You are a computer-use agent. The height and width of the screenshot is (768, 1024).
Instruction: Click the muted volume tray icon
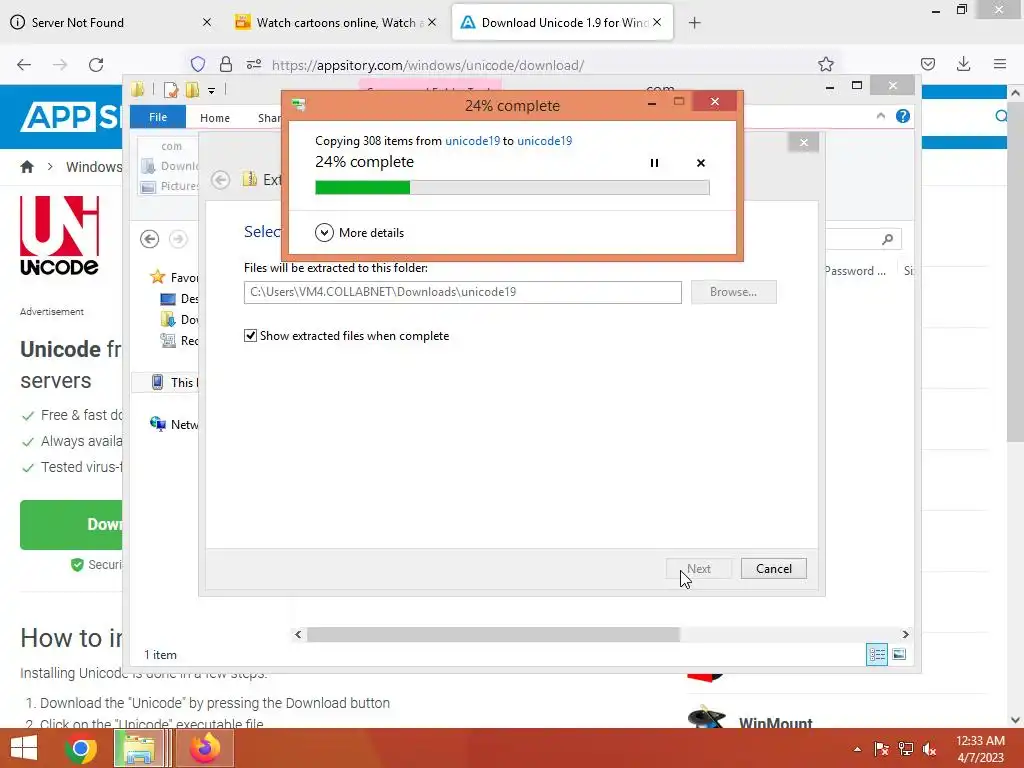pyautogui.click(x=929, y=749)
